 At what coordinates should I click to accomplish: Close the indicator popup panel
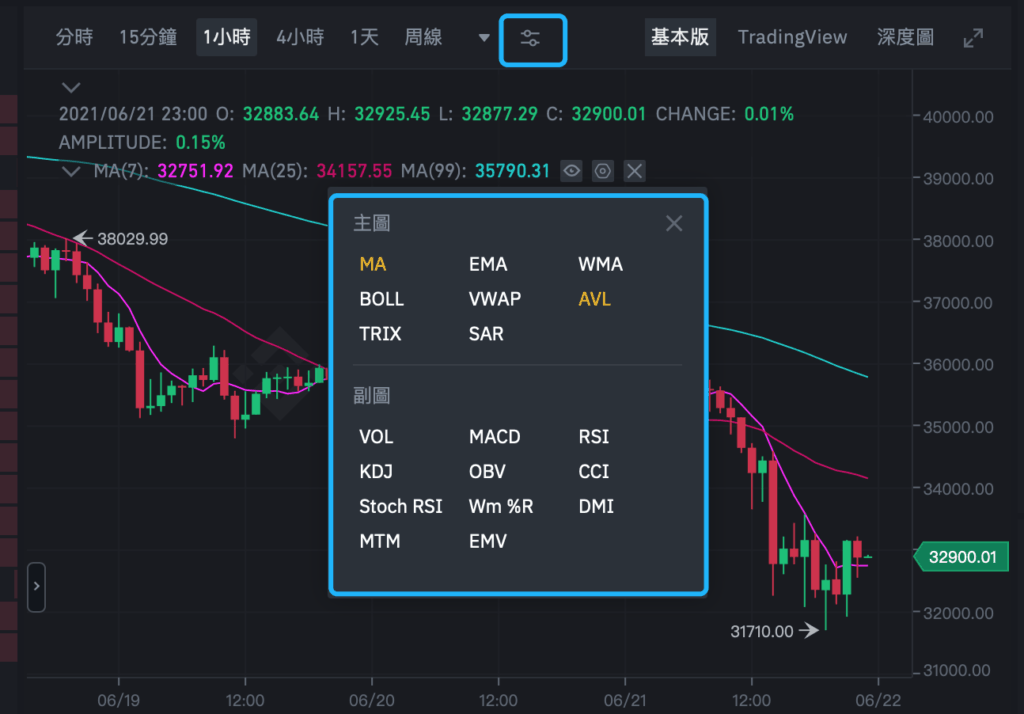click(674, 223)
